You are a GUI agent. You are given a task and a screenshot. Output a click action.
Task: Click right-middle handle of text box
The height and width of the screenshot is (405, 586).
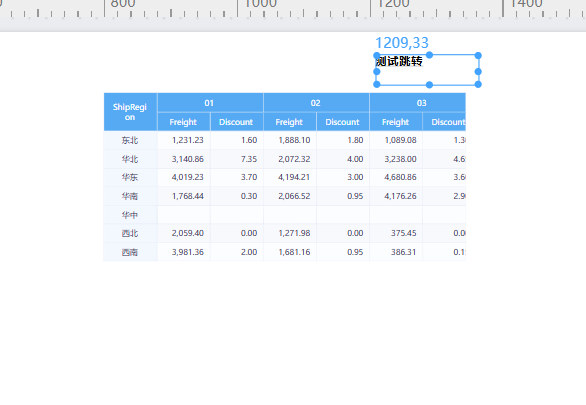pyautogui.click(x=478, y=71)
